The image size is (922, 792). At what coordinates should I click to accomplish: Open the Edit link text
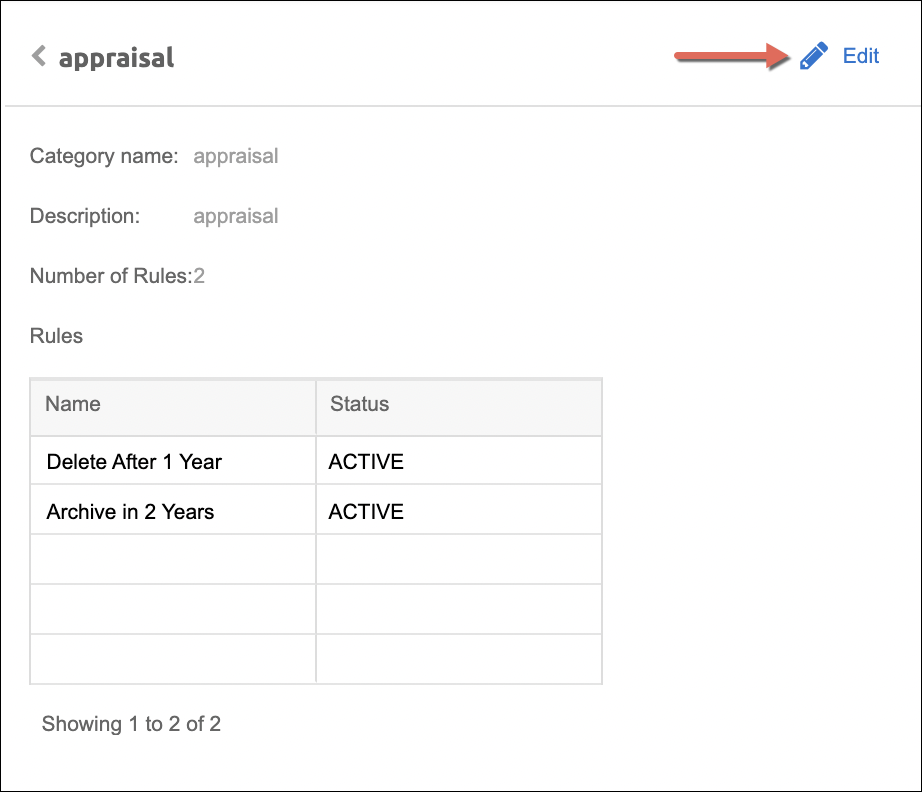coord(860,56)
